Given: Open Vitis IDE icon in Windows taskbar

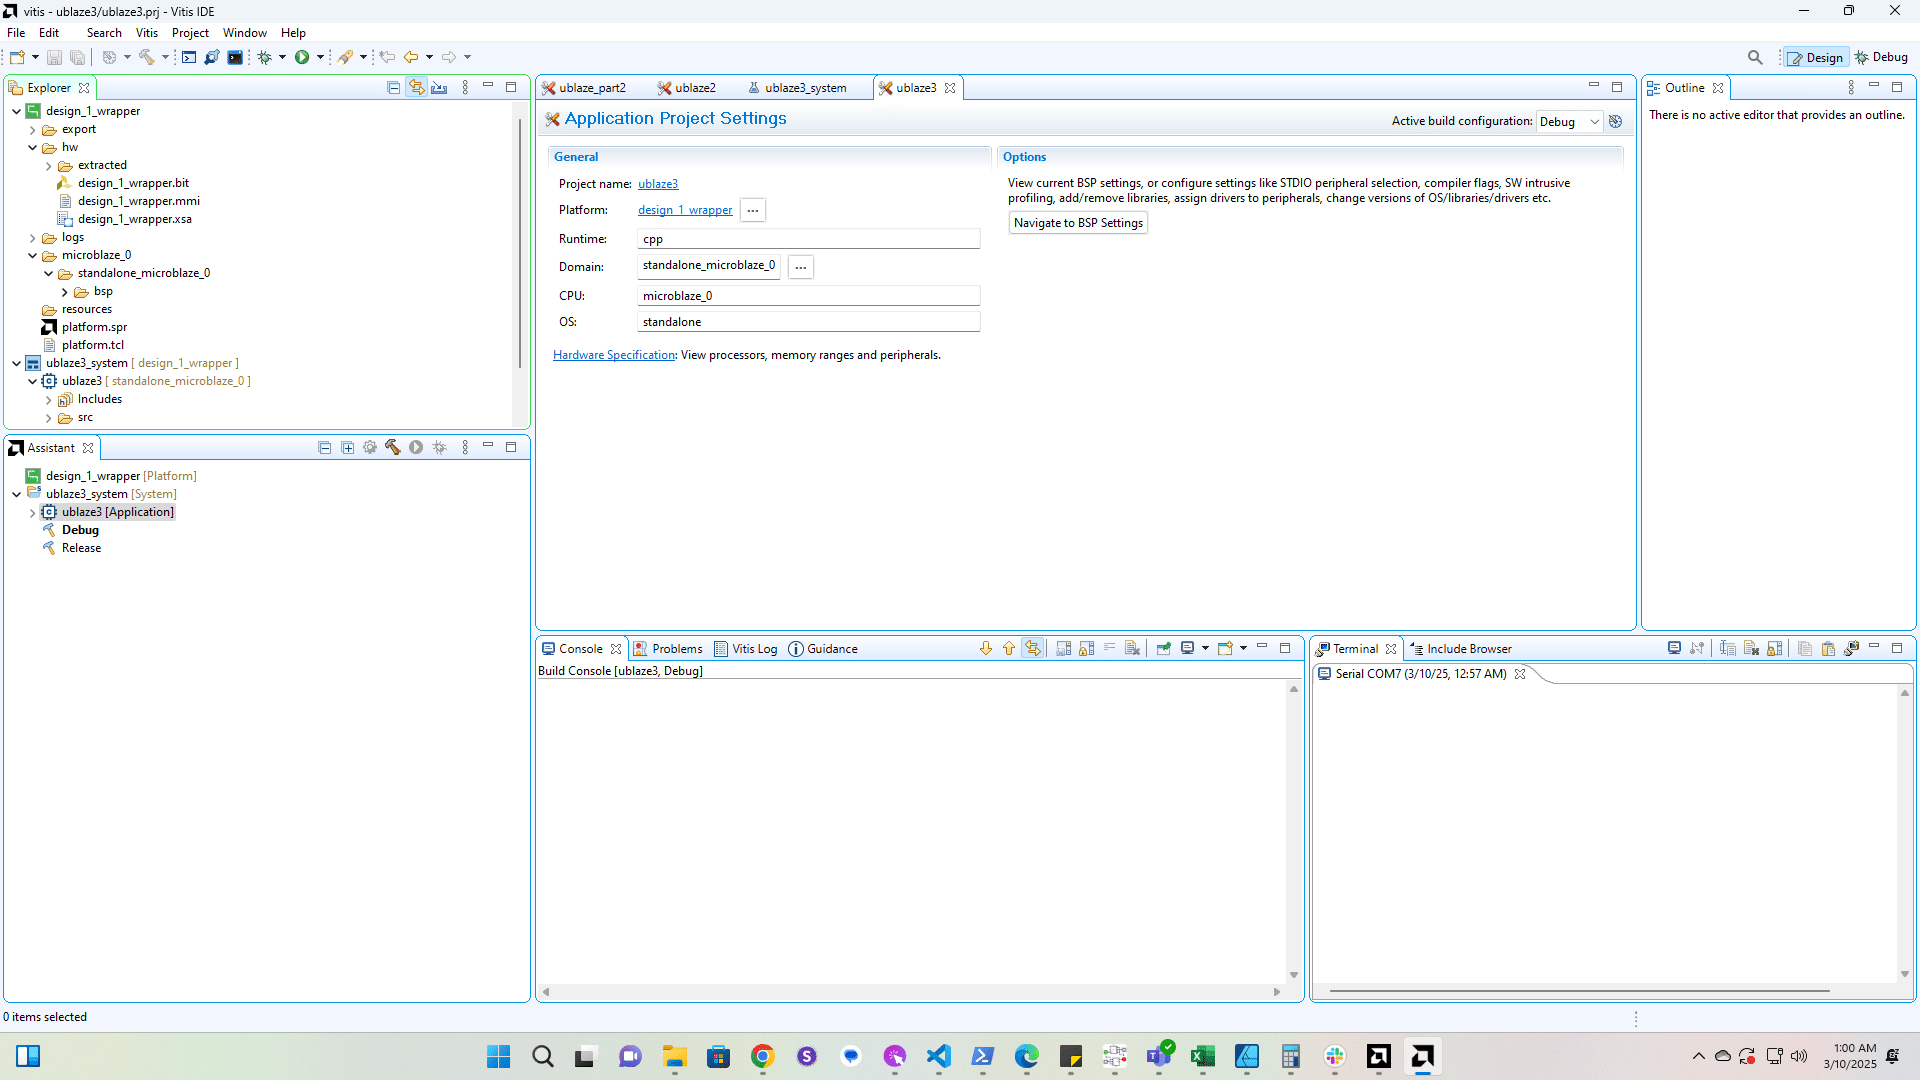Looking at the screenshot, I should click(1422, 1056).
